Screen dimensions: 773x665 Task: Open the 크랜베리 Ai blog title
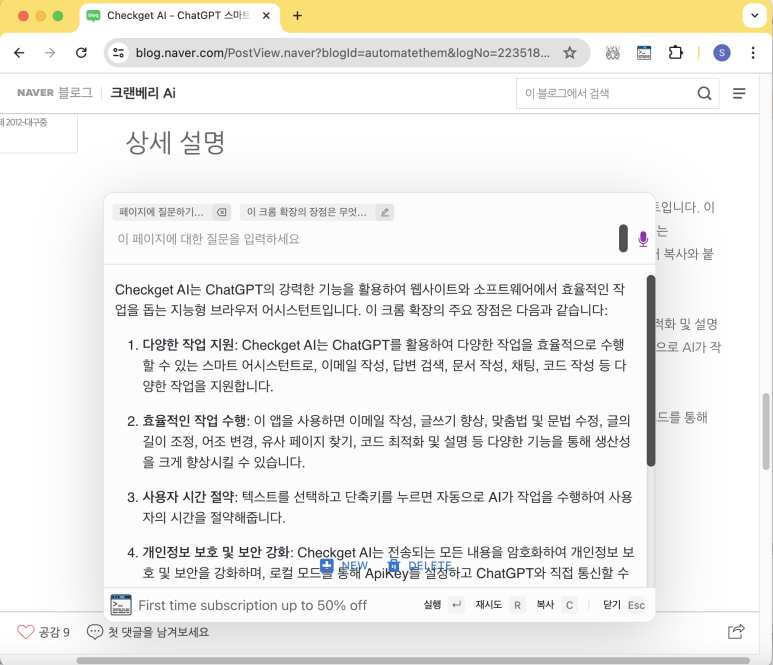pyautogui.click(x=143, y=93)
